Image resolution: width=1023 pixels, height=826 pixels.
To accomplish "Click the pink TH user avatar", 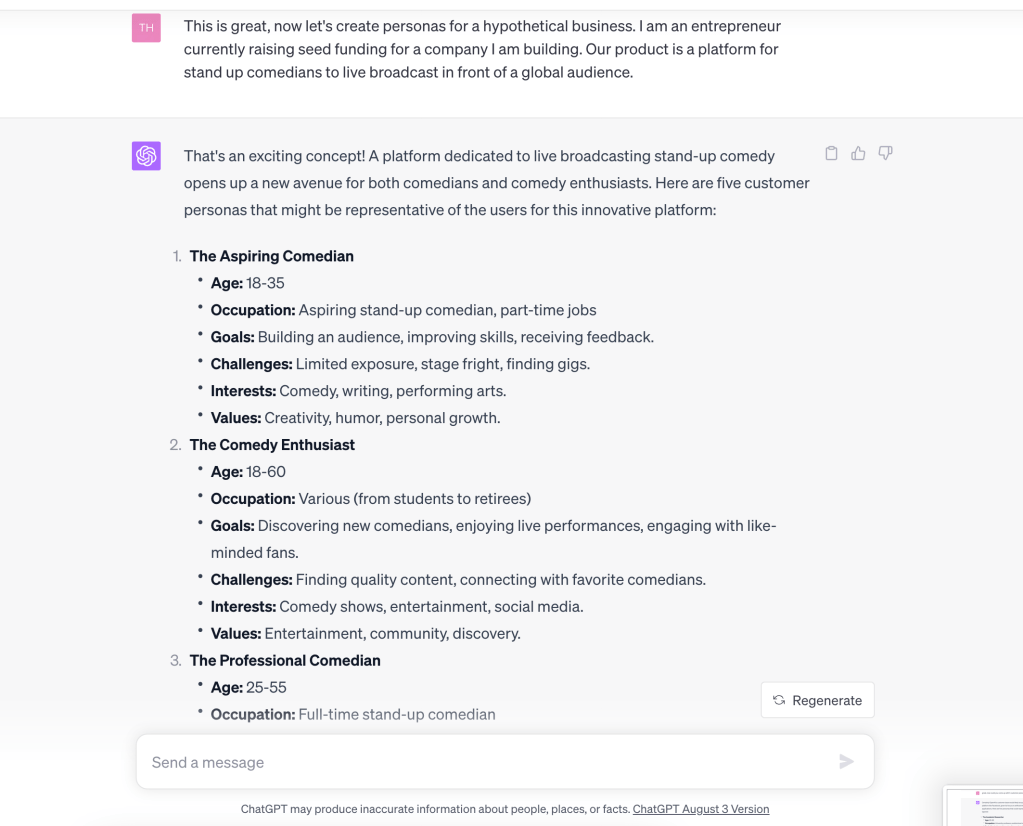I will click(x=146, y=28).
